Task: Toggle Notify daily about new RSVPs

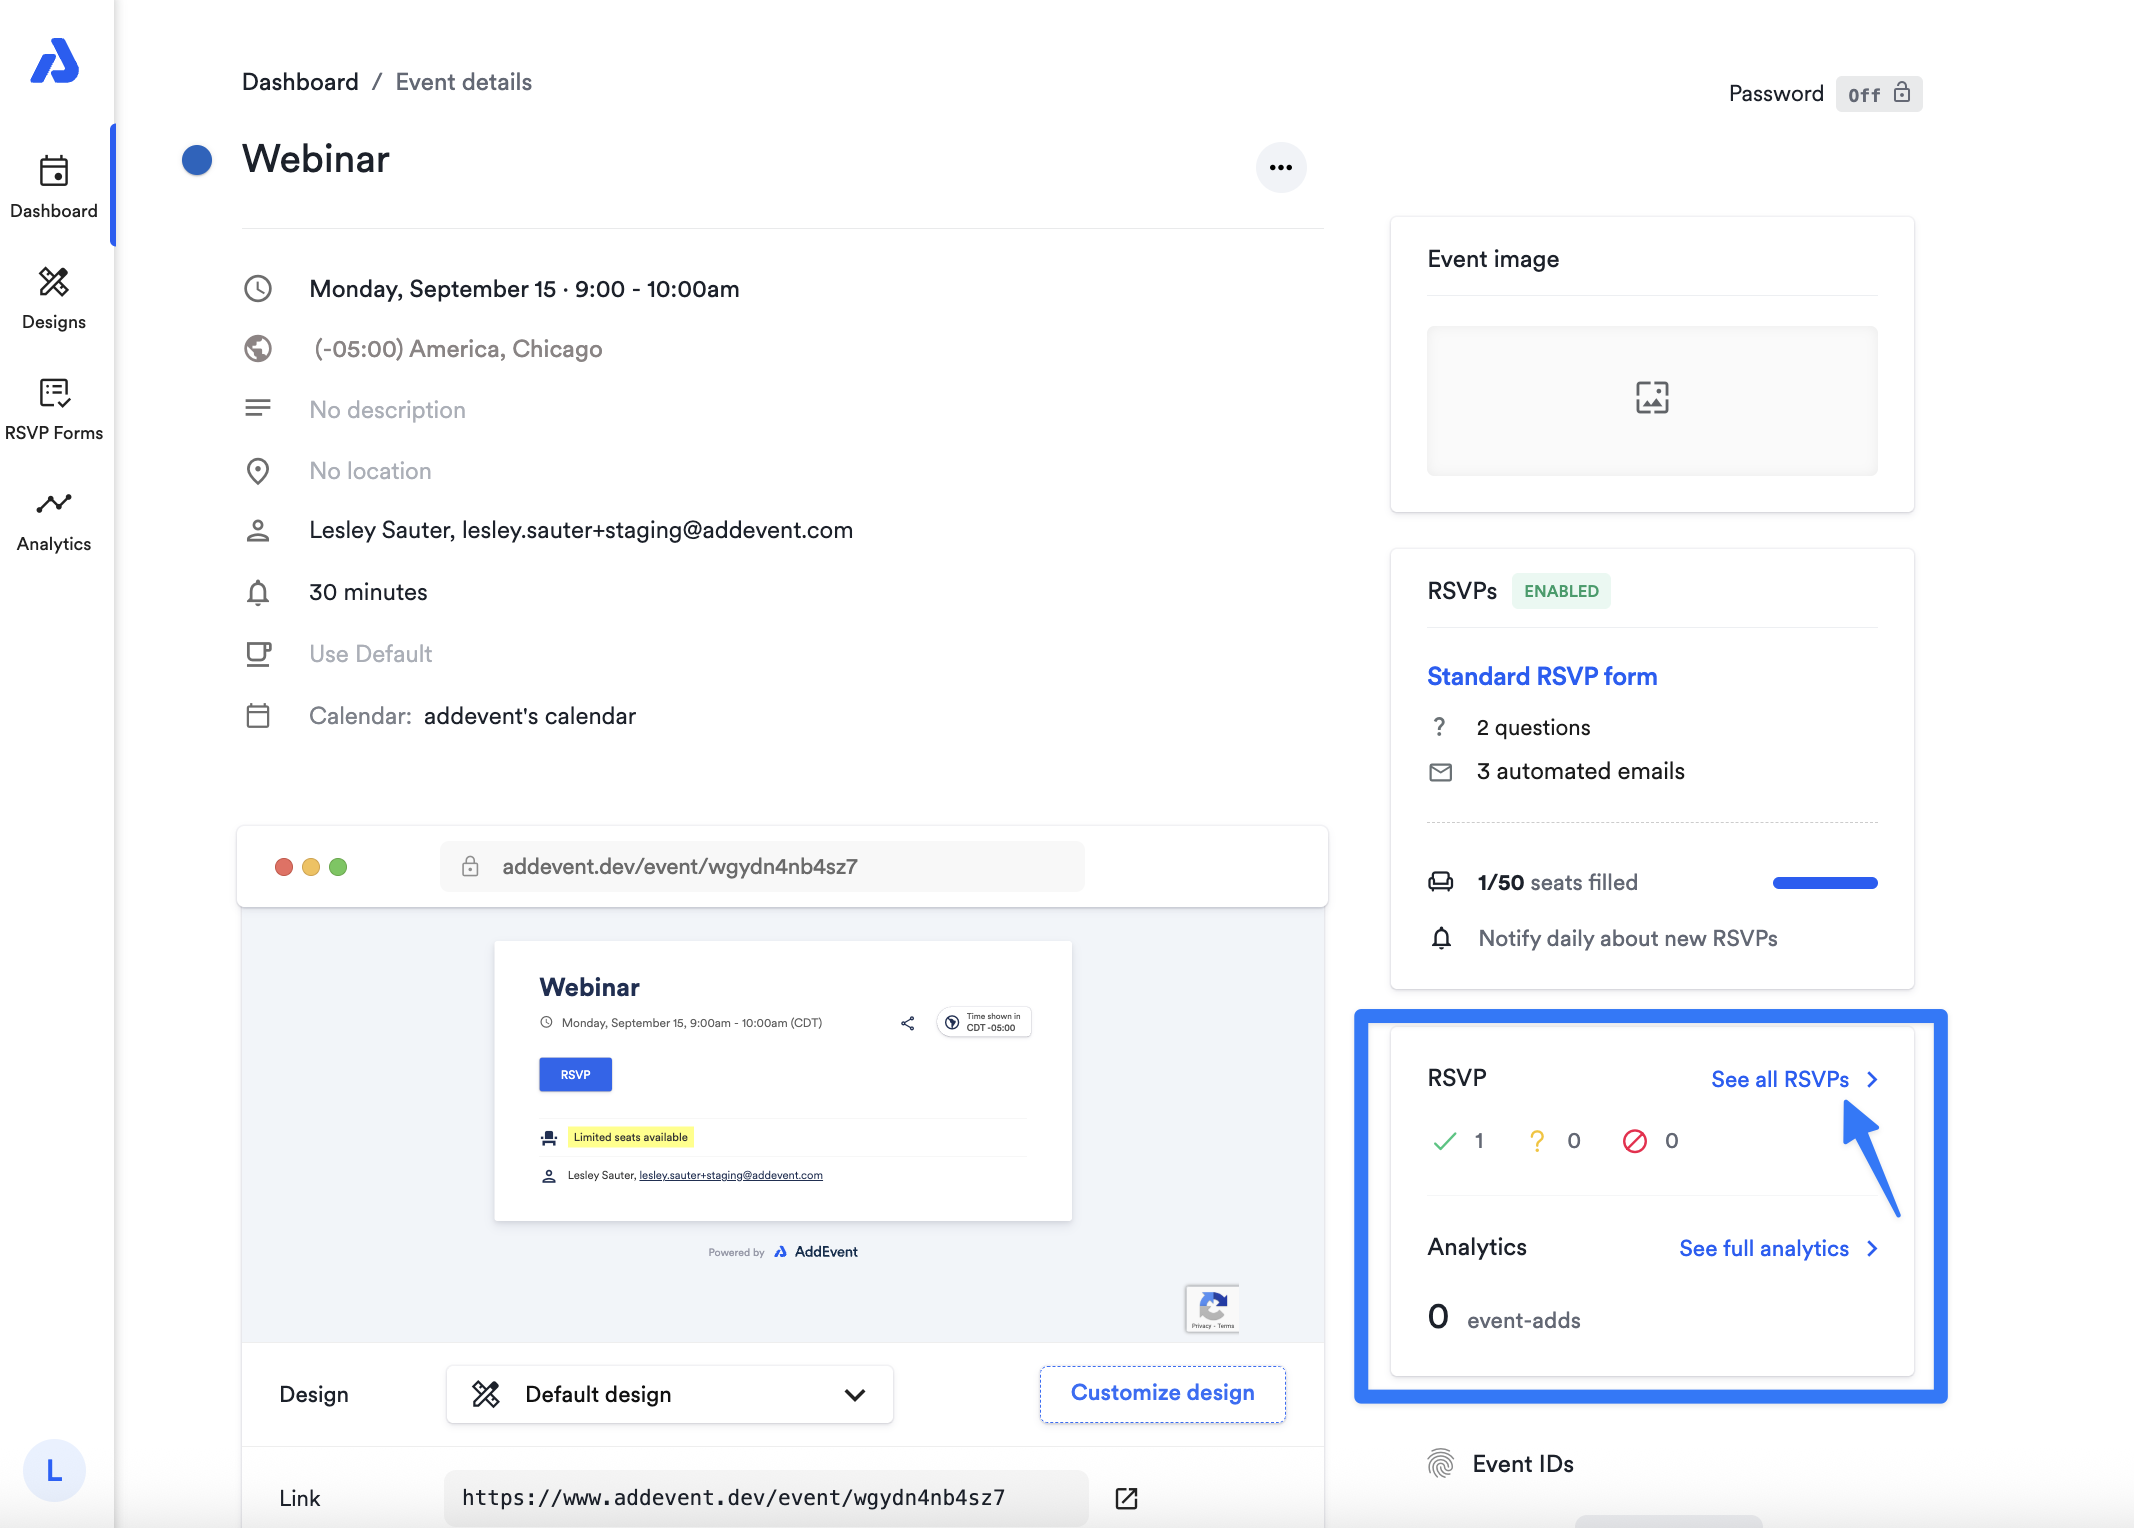Action: coord(1627,938)
